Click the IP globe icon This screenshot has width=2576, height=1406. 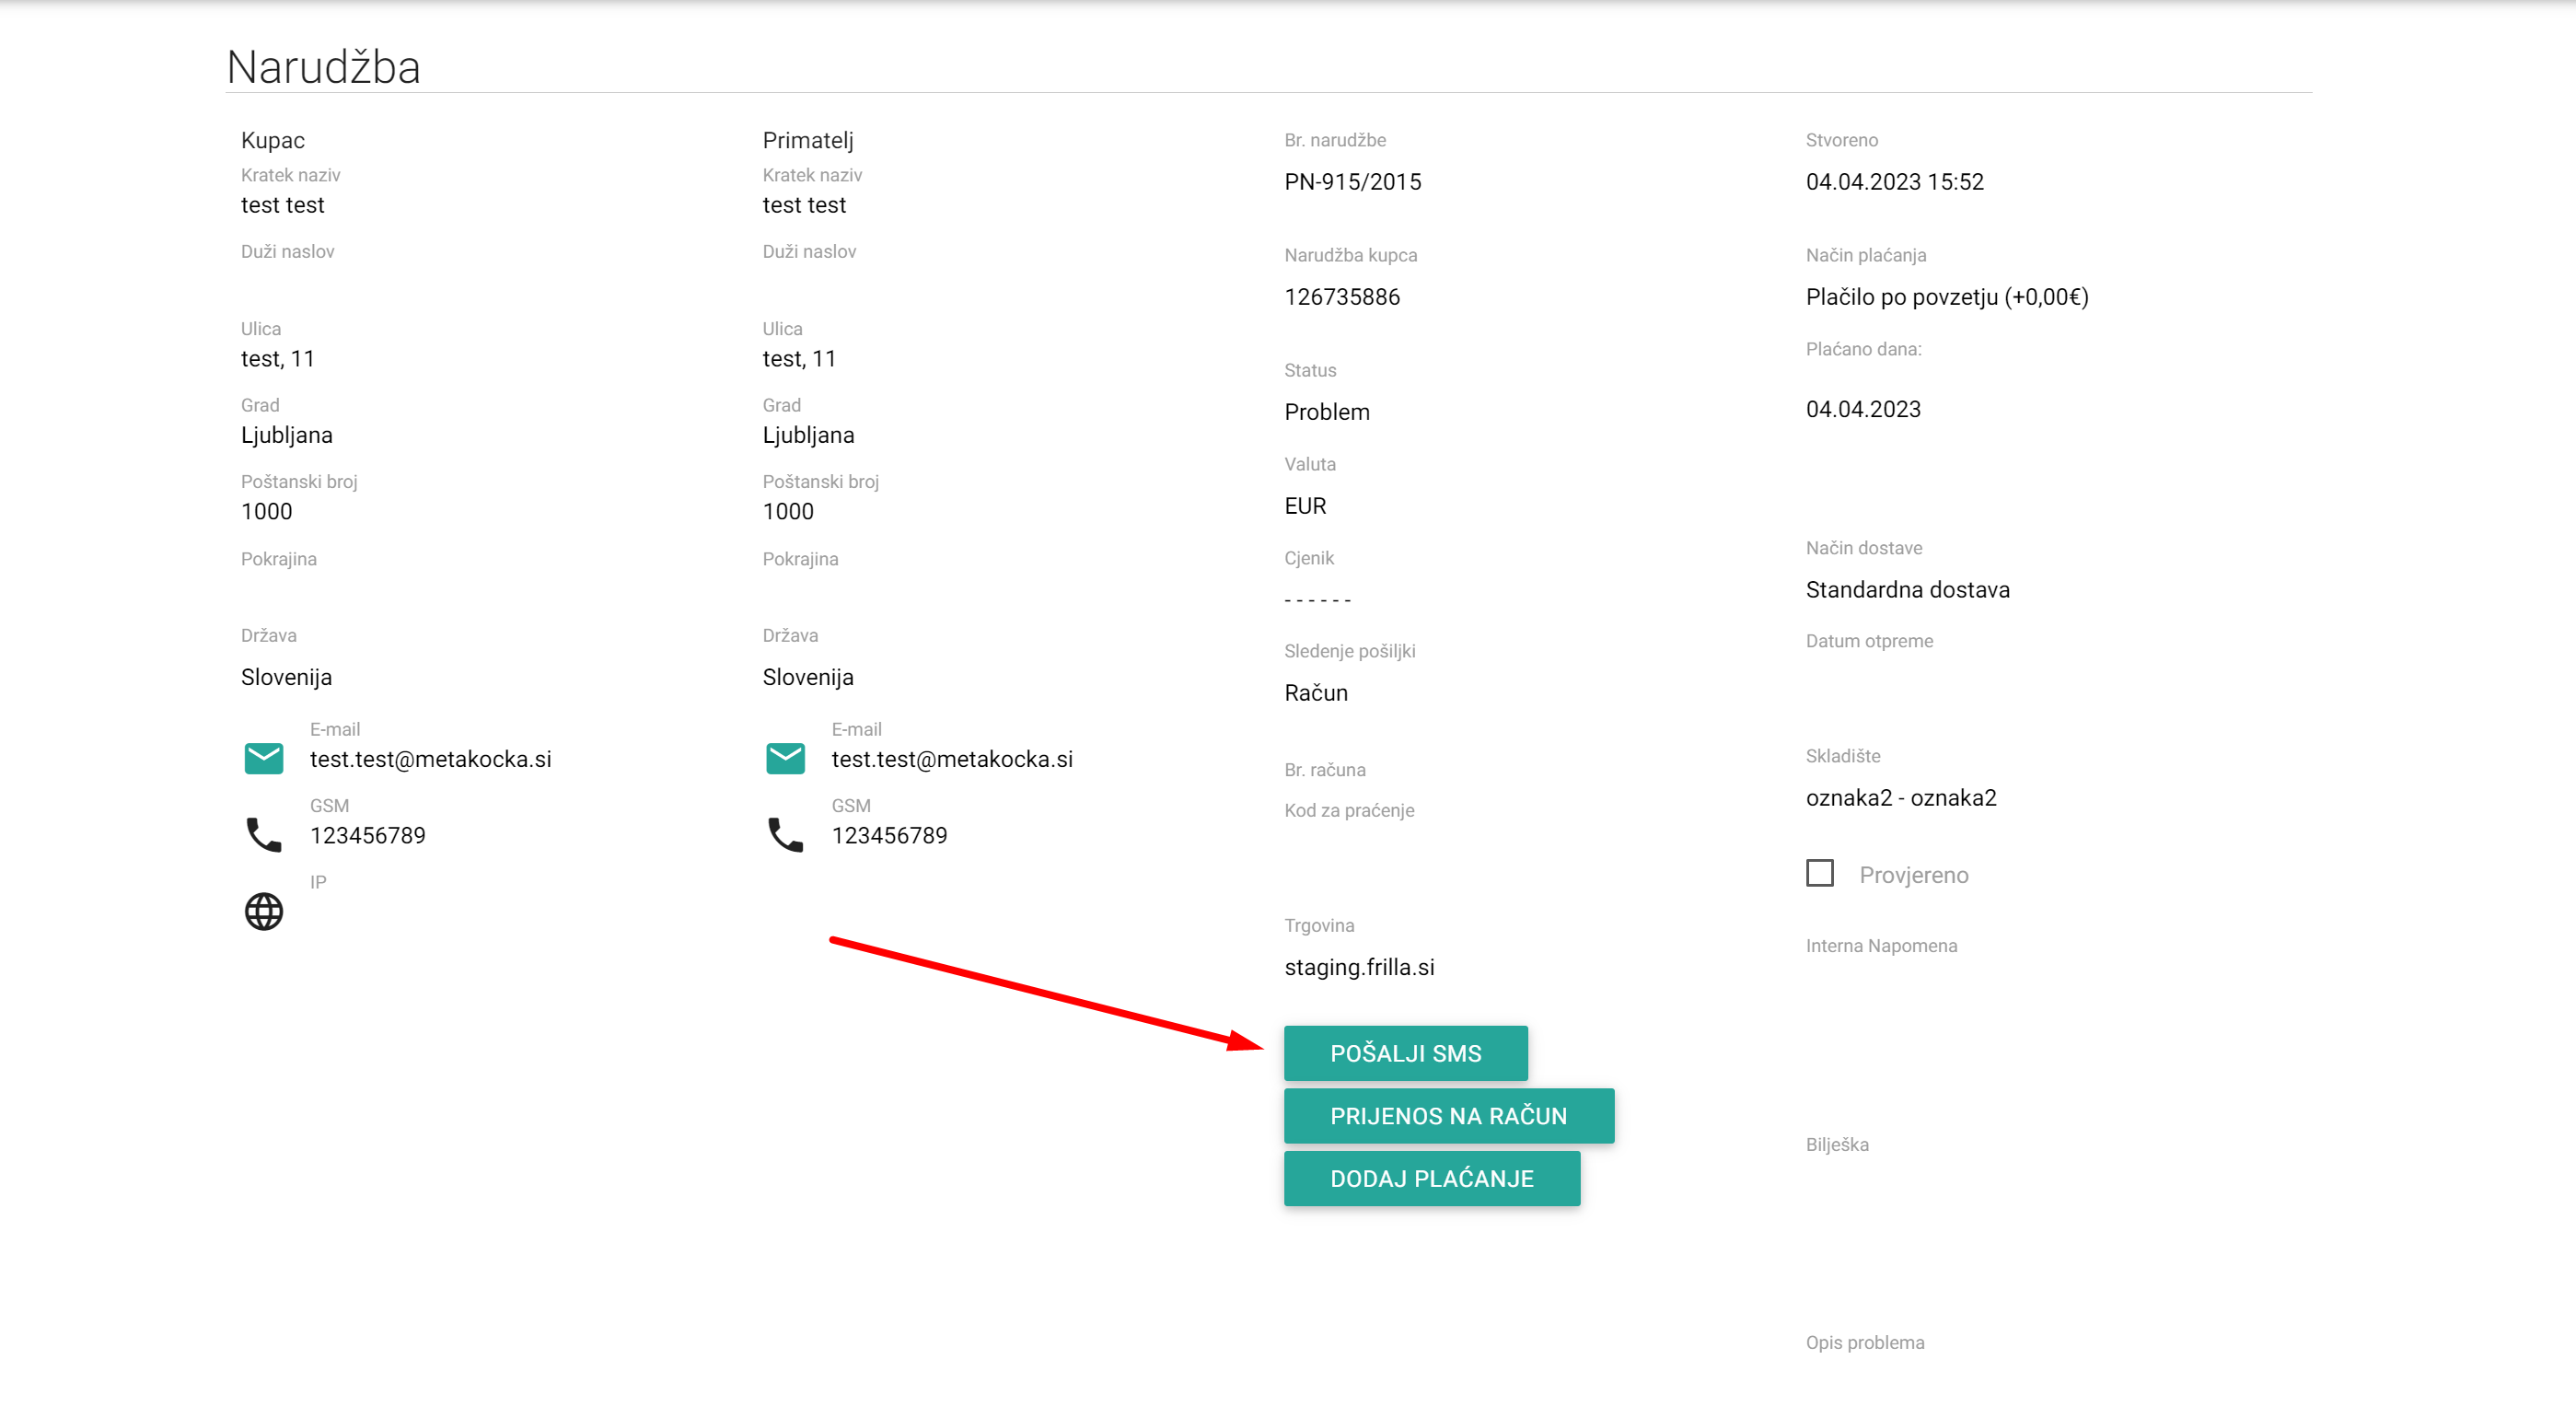[264, 911]
